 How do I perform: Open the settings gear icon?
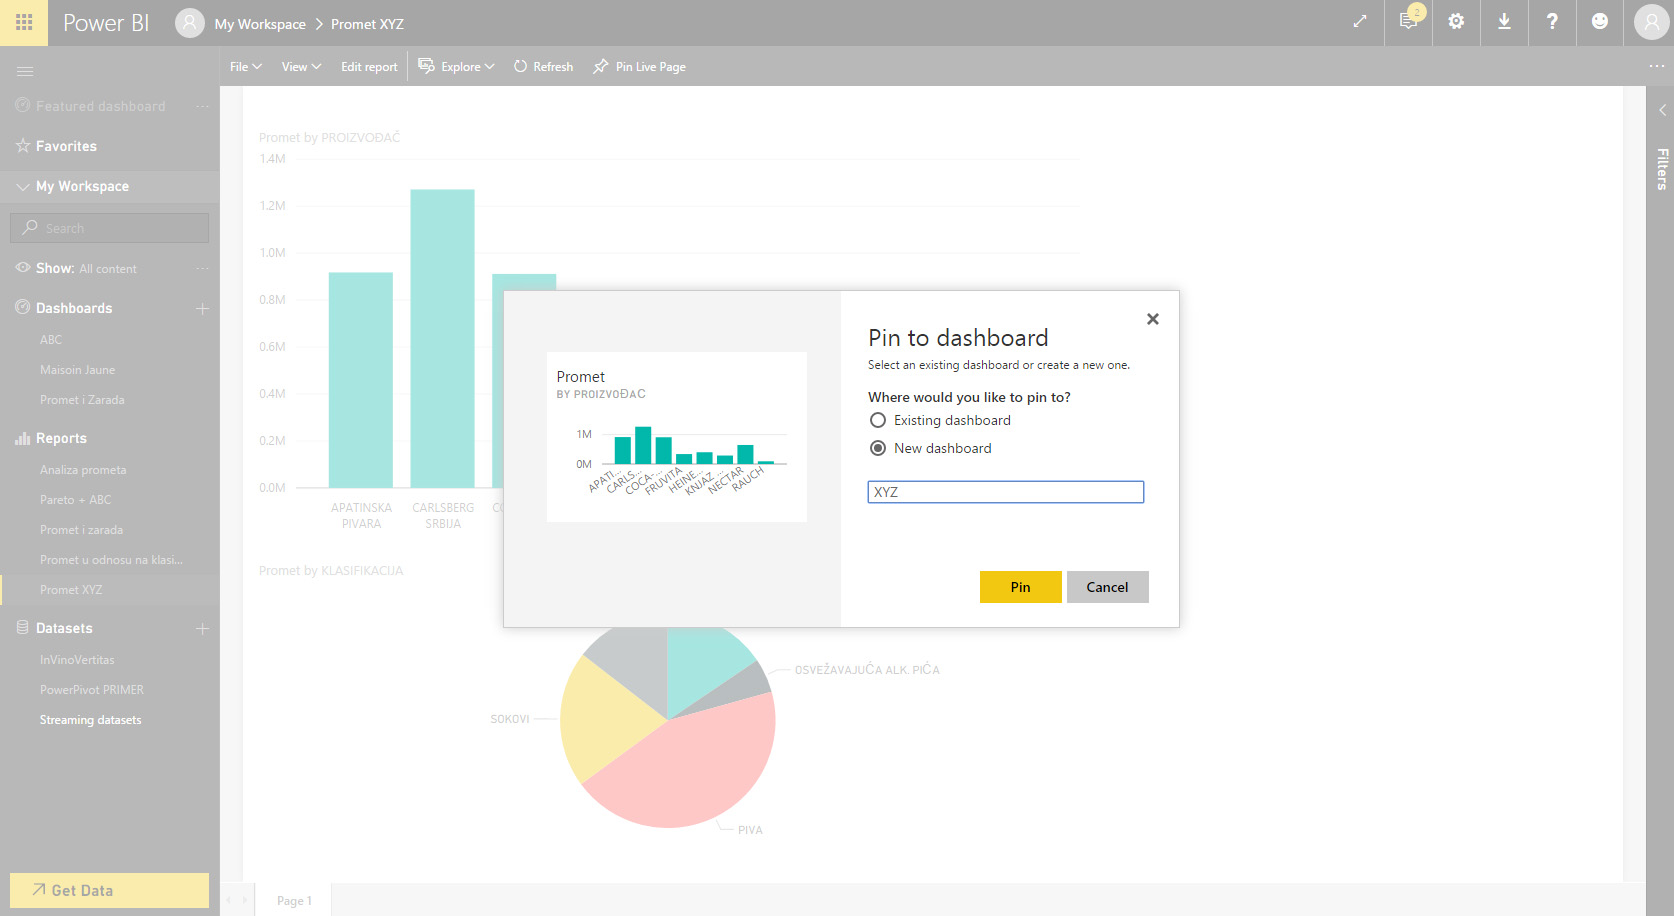click(1456, 22)
